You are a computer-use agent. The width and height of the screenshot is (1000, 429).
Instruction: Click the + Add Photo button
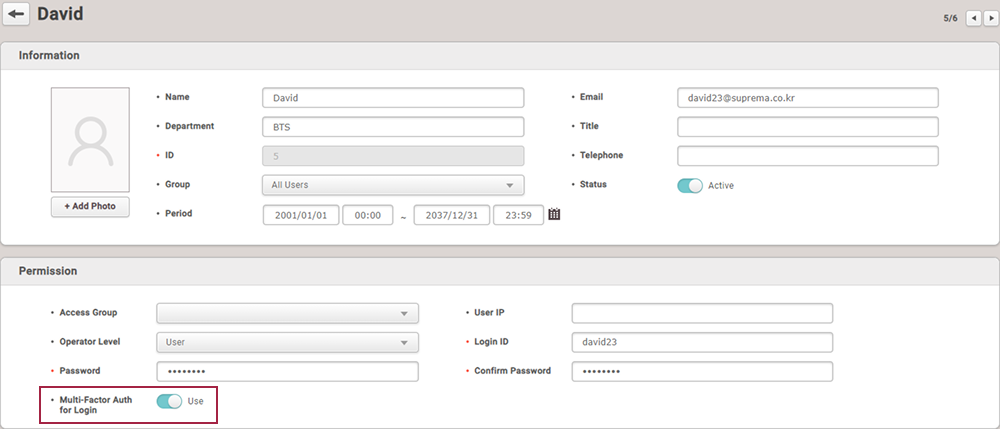[91, 207]
